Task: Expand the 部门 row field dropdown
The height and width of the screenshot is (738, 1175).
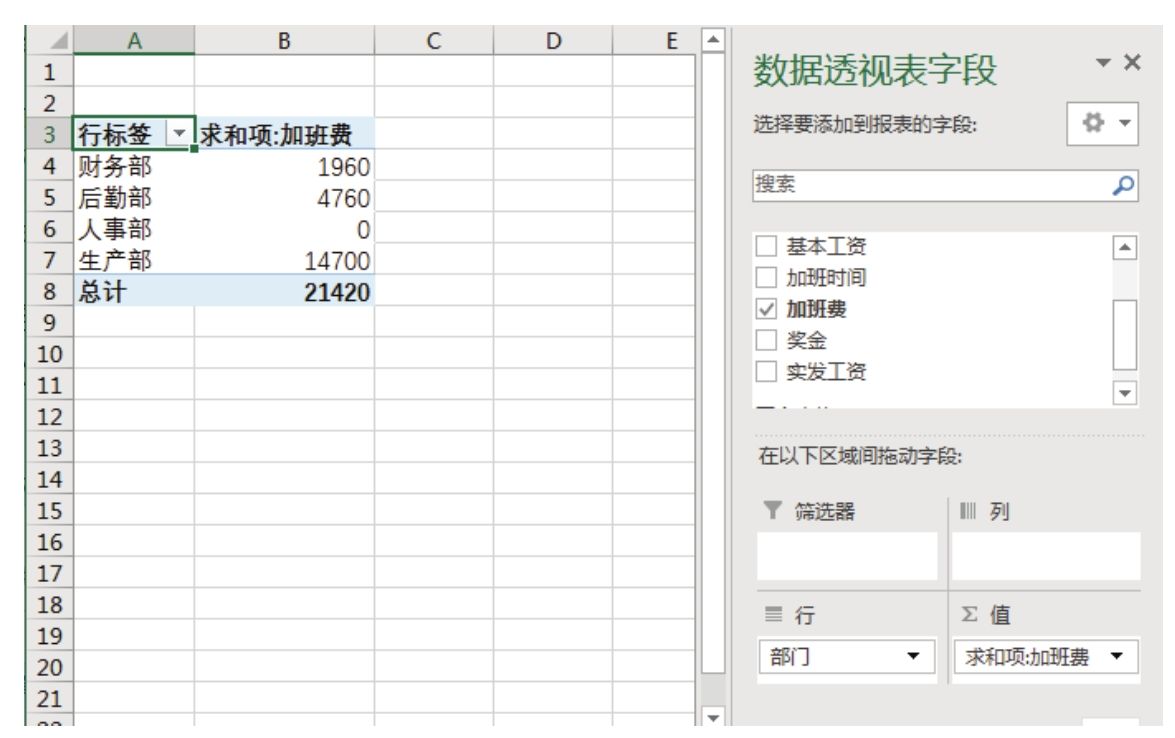Action: [x=911, y=658]
